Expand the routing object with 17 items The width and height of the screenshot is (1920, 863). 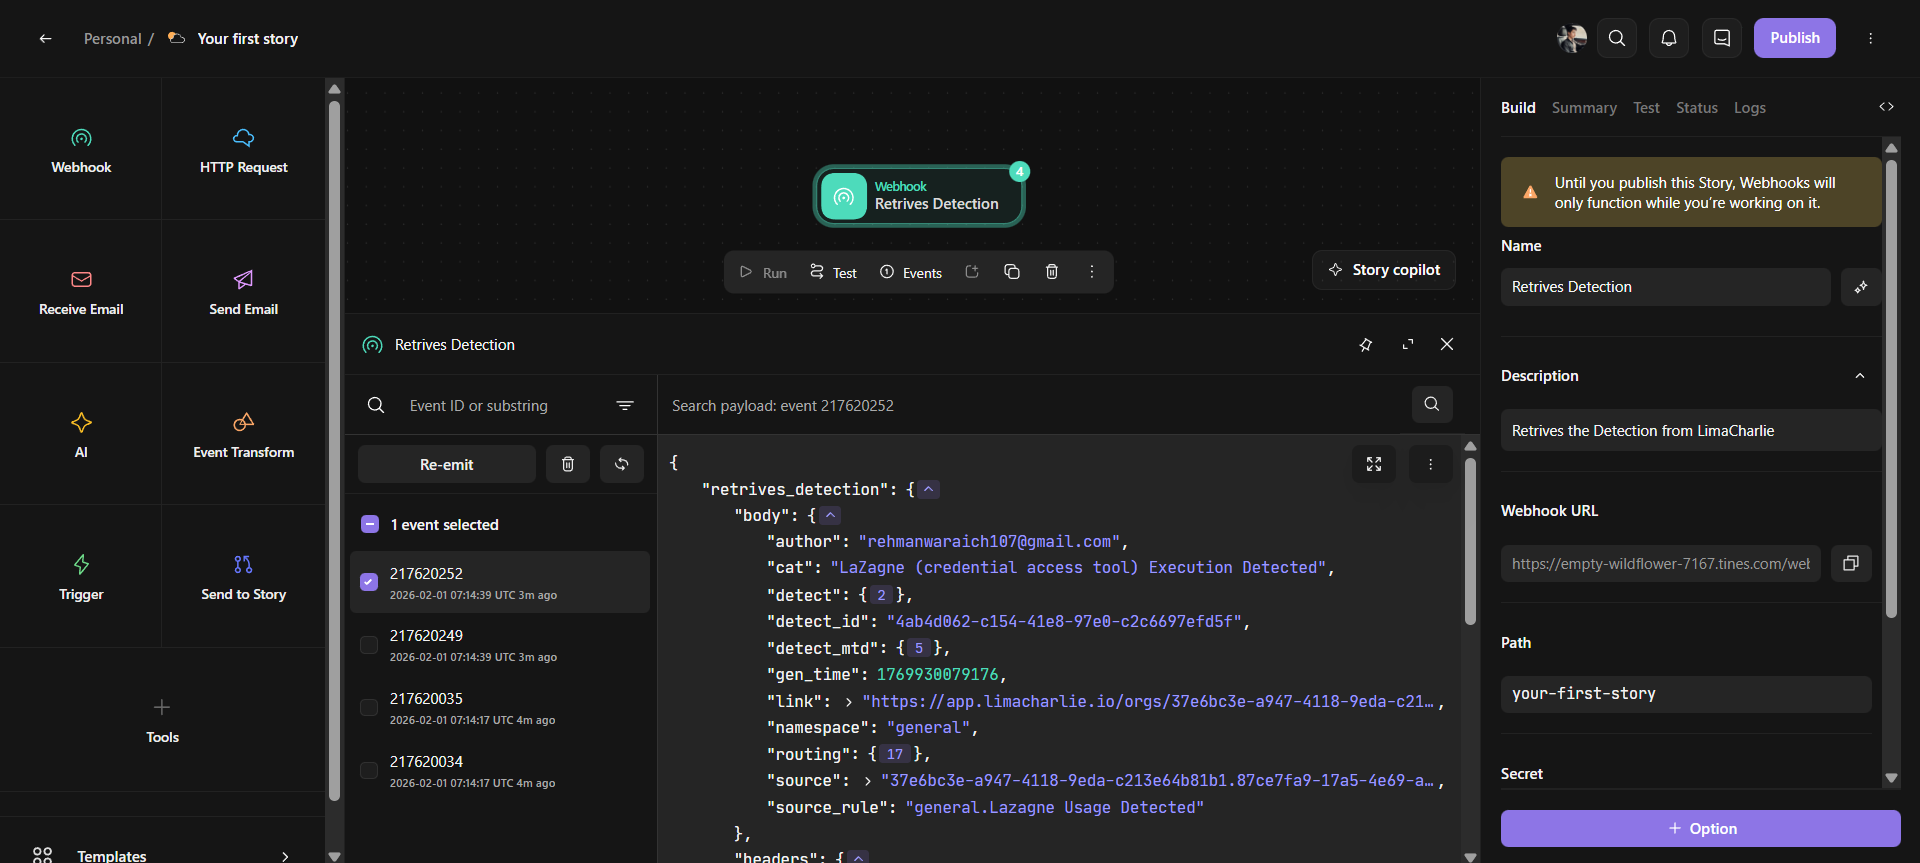coord(894,754)
